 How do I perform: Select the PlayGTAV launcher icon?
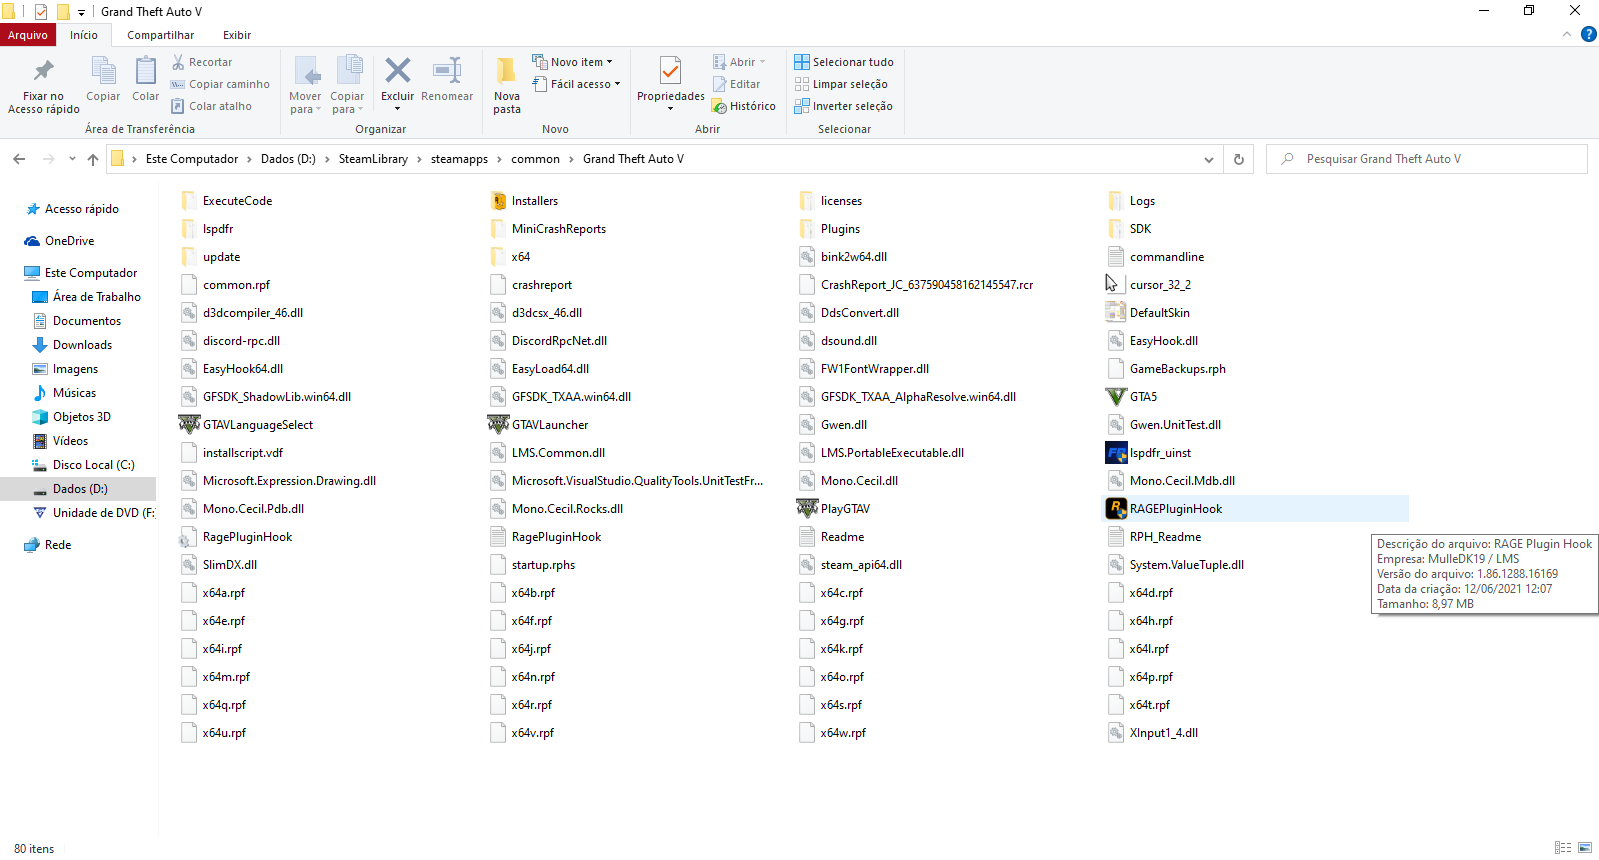807,508
